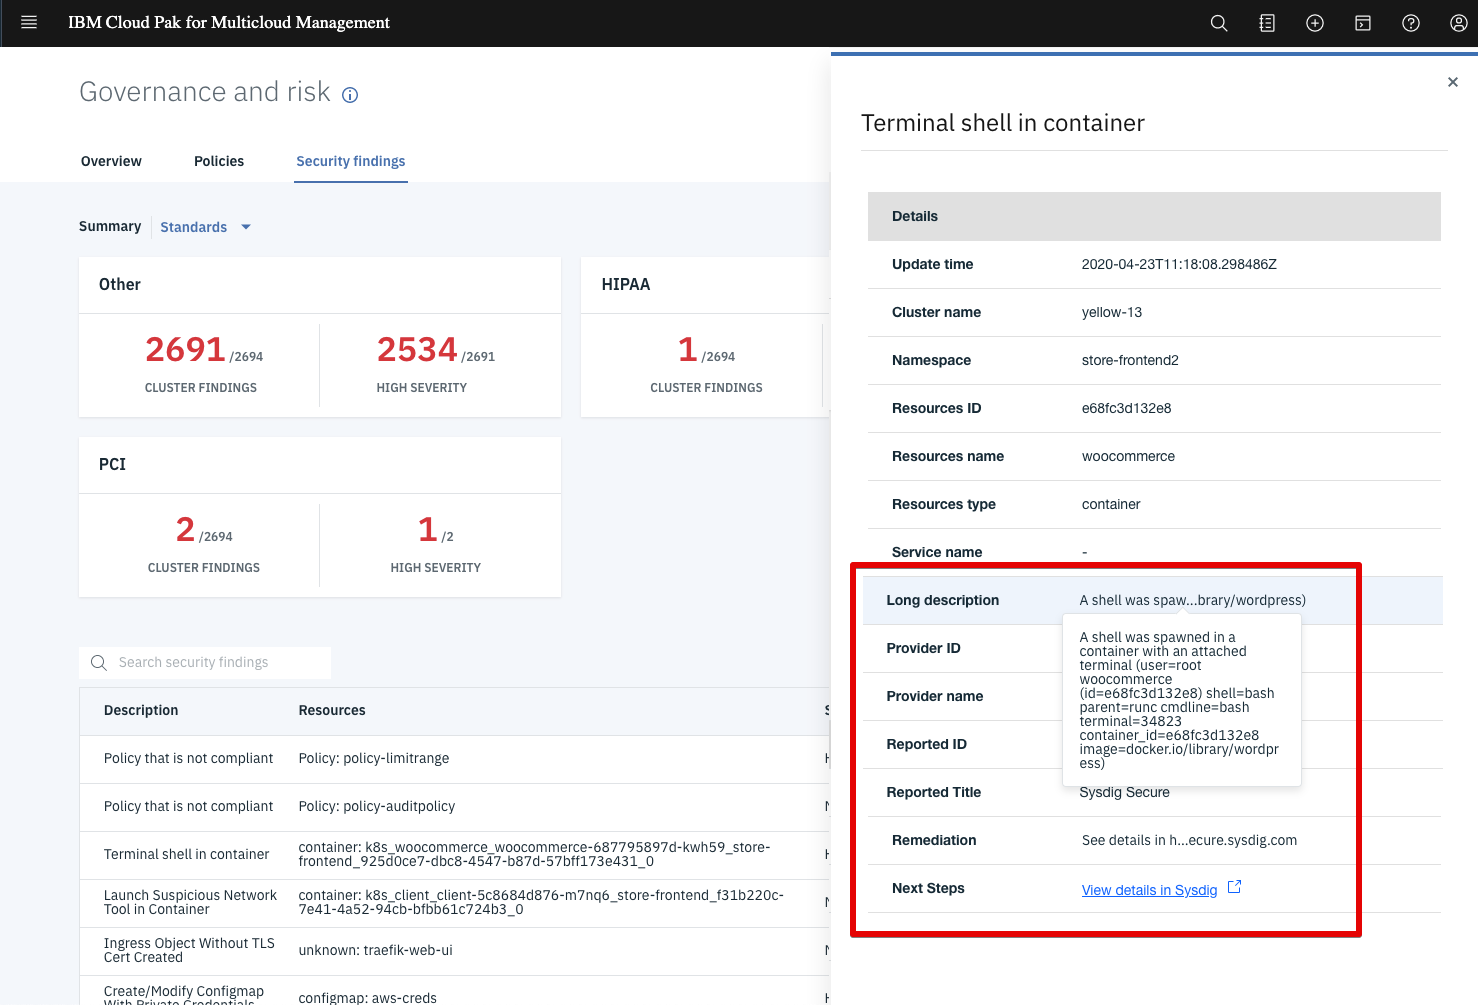Image resolution: width=1478 pixels, height=1005 pixels.
Task: Click resource unknown: traefik-web-ui
Action: pos(375,950)
